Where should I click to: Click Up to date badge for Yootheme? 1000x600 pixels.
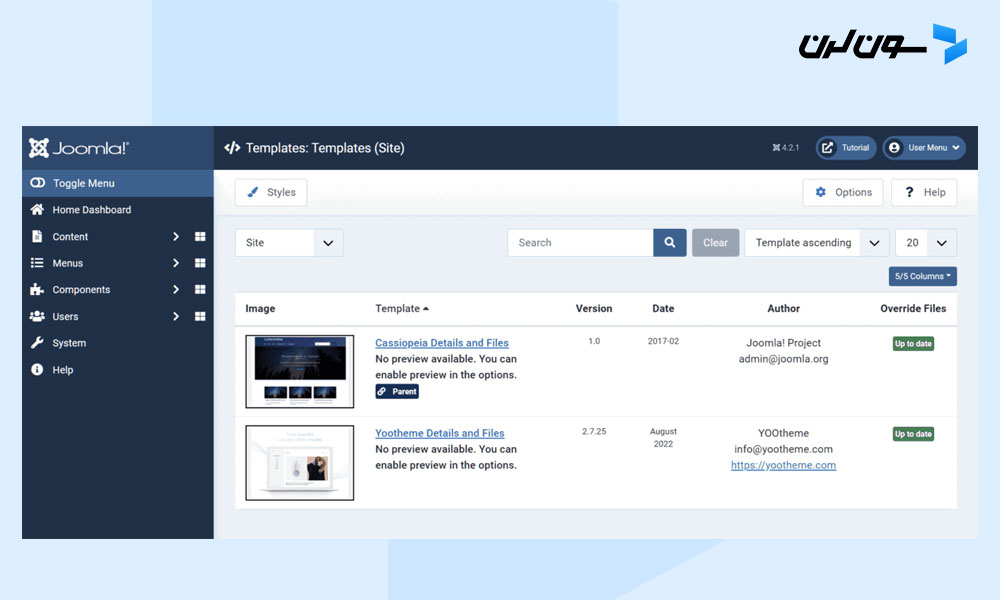913,434
